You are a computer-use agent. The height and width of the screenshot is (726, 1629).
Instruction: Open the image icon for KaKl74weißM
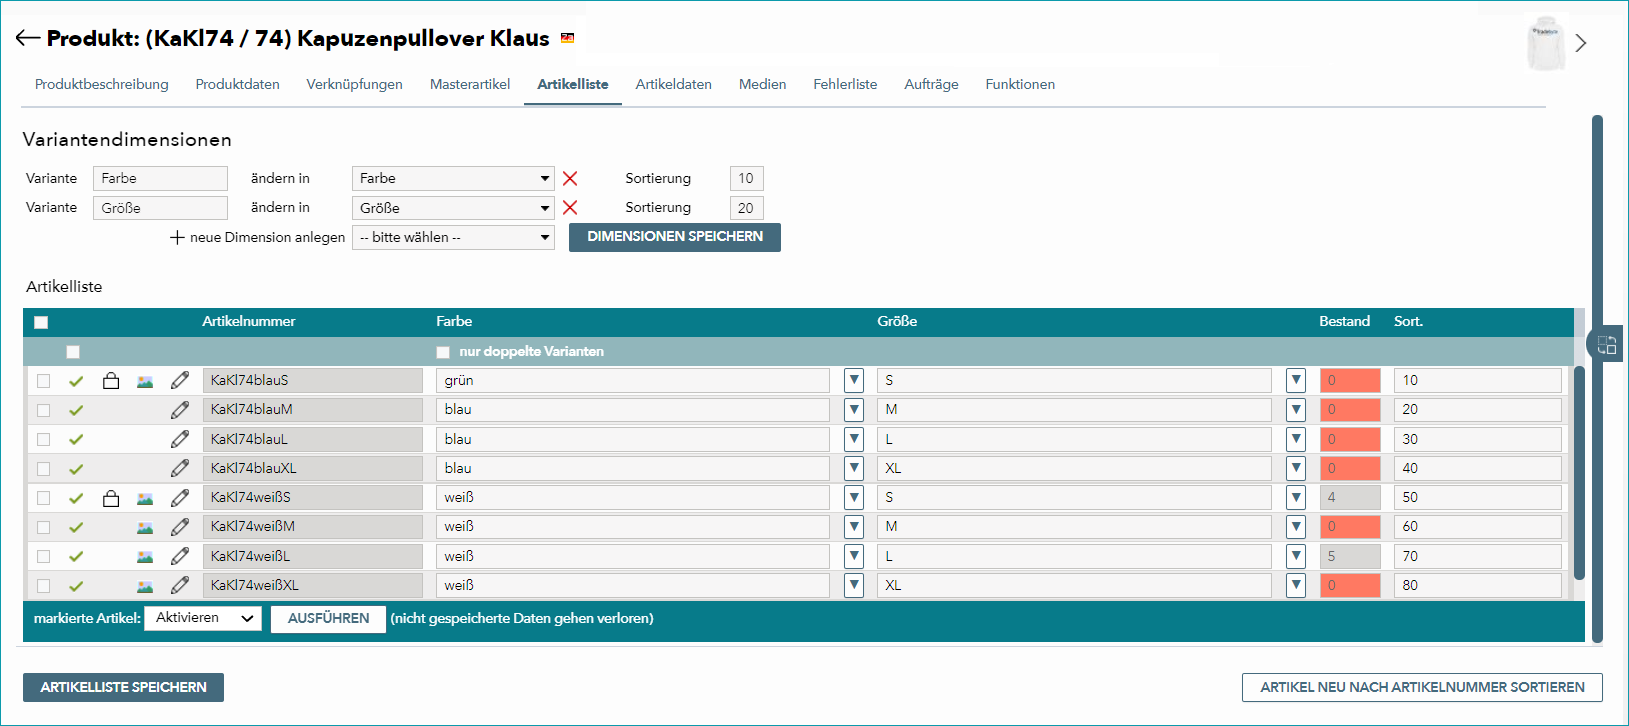tap(145, 527)
